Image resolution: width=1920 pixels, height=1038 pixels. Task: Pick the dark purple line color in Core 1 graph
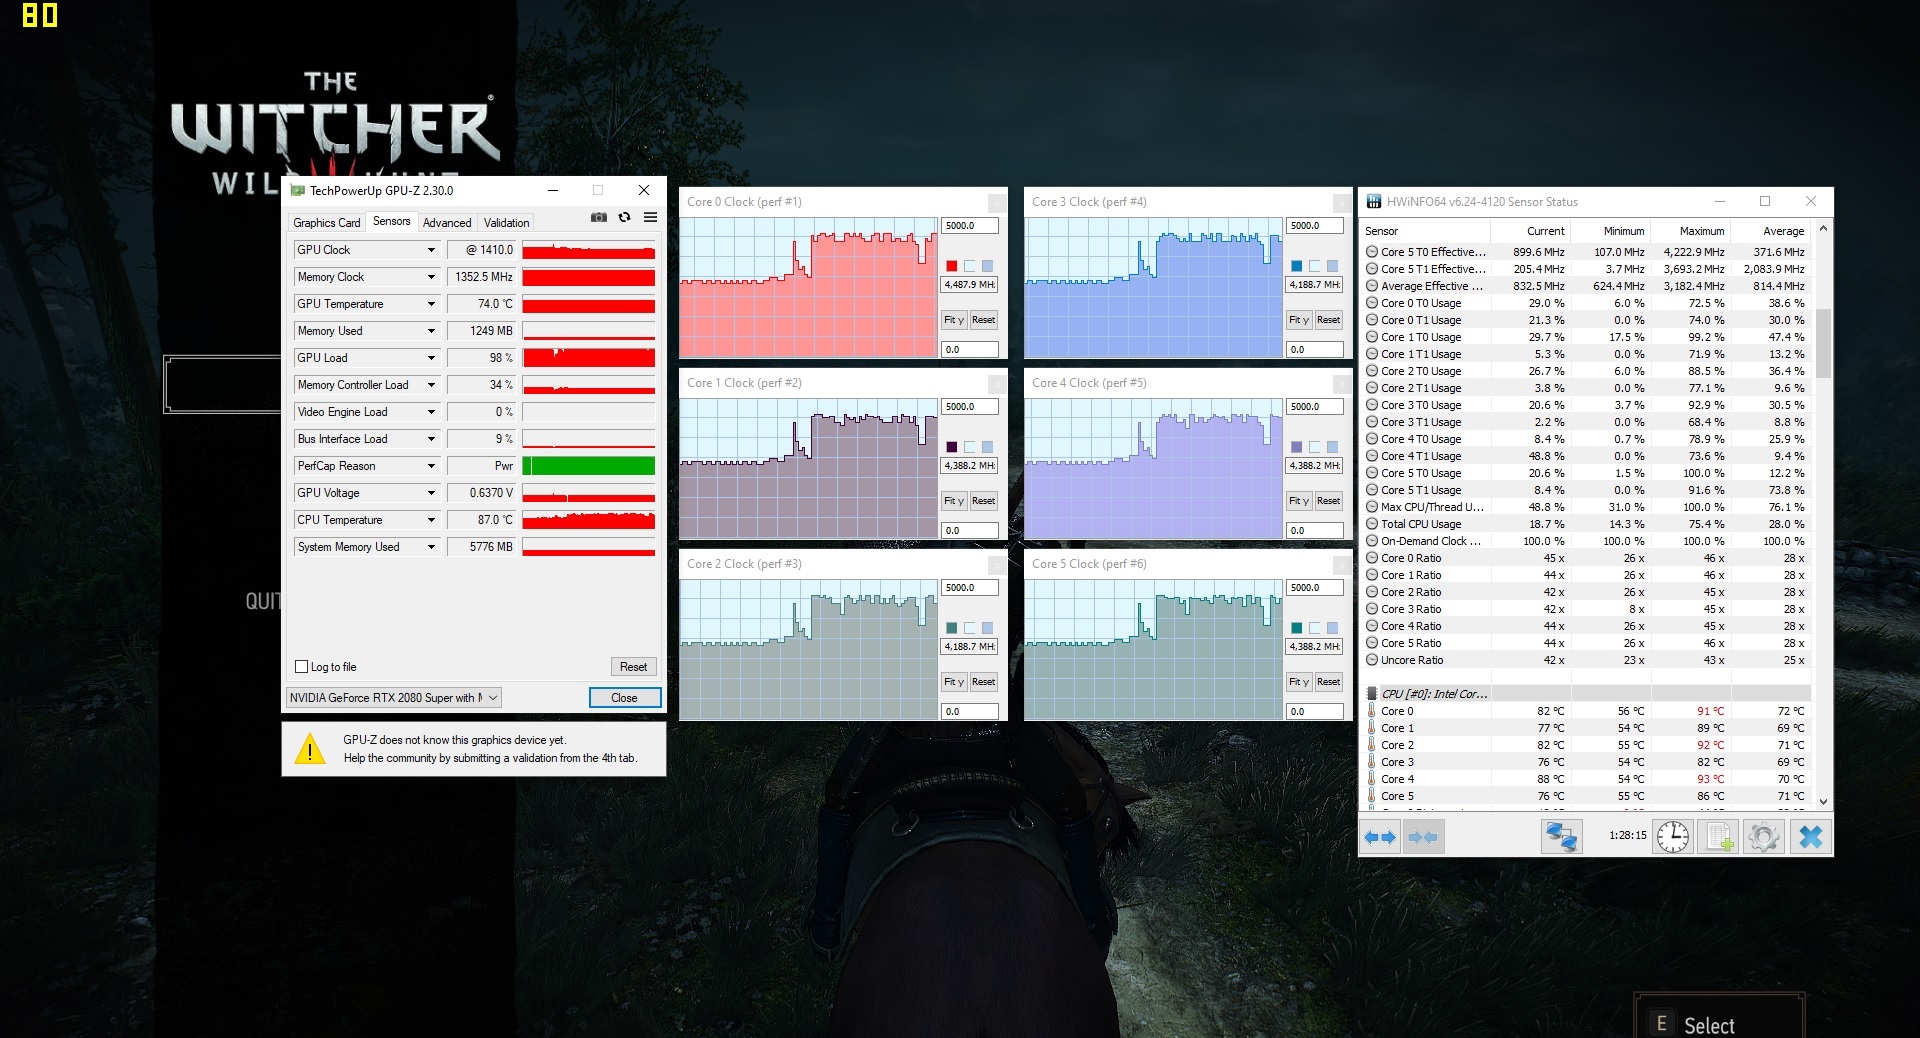[952, 447]
